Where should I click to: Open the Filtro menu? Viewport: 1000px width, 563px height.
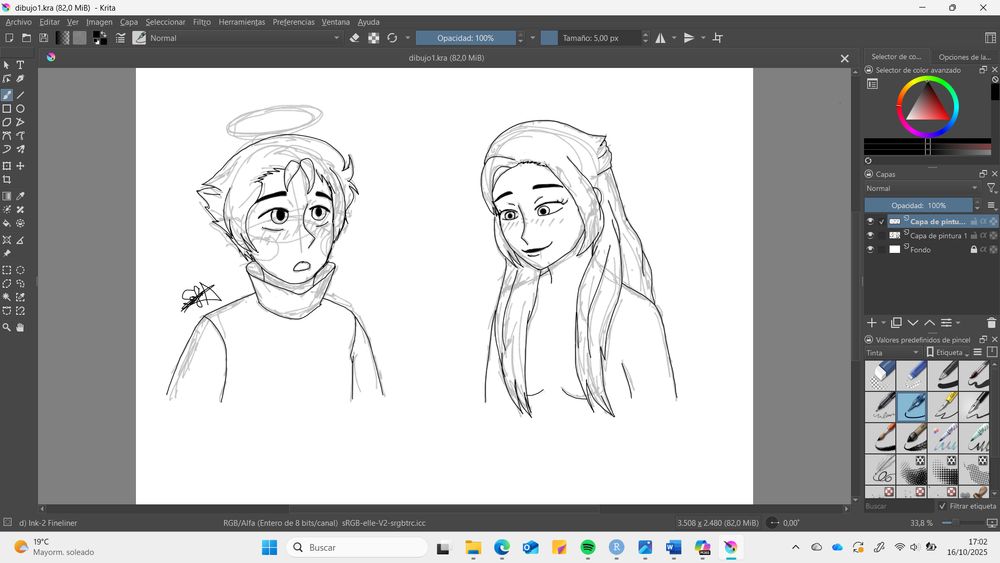pos(201,22)
